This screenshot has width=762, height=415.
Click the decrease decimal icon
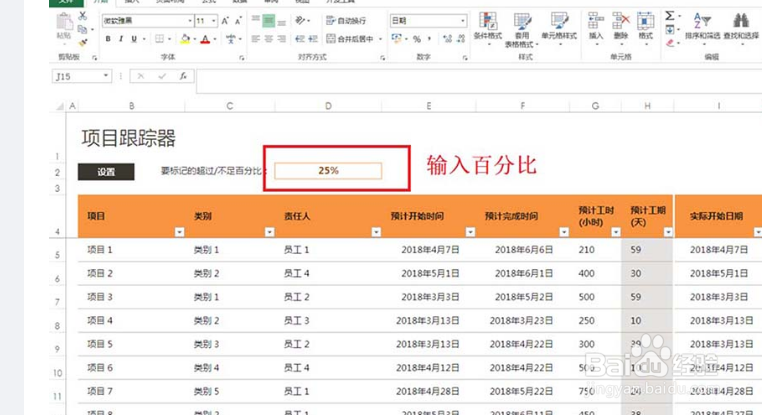[x=461, y=39]
